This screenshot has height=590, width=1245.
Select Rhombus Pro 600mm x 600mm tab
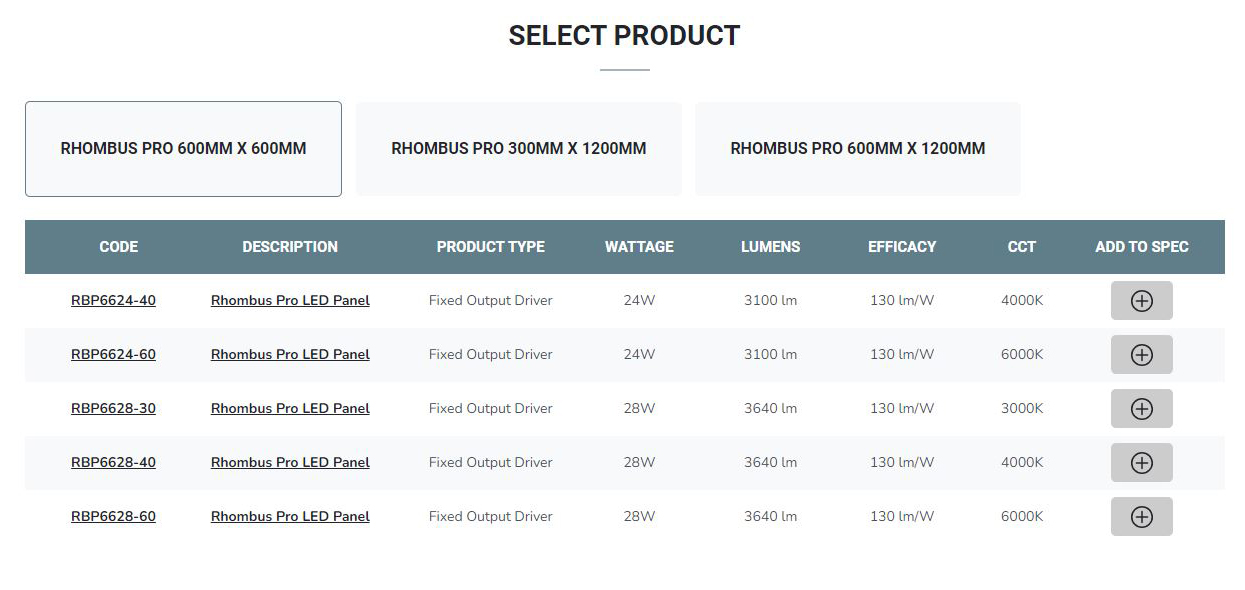click(x=183, y=149)
